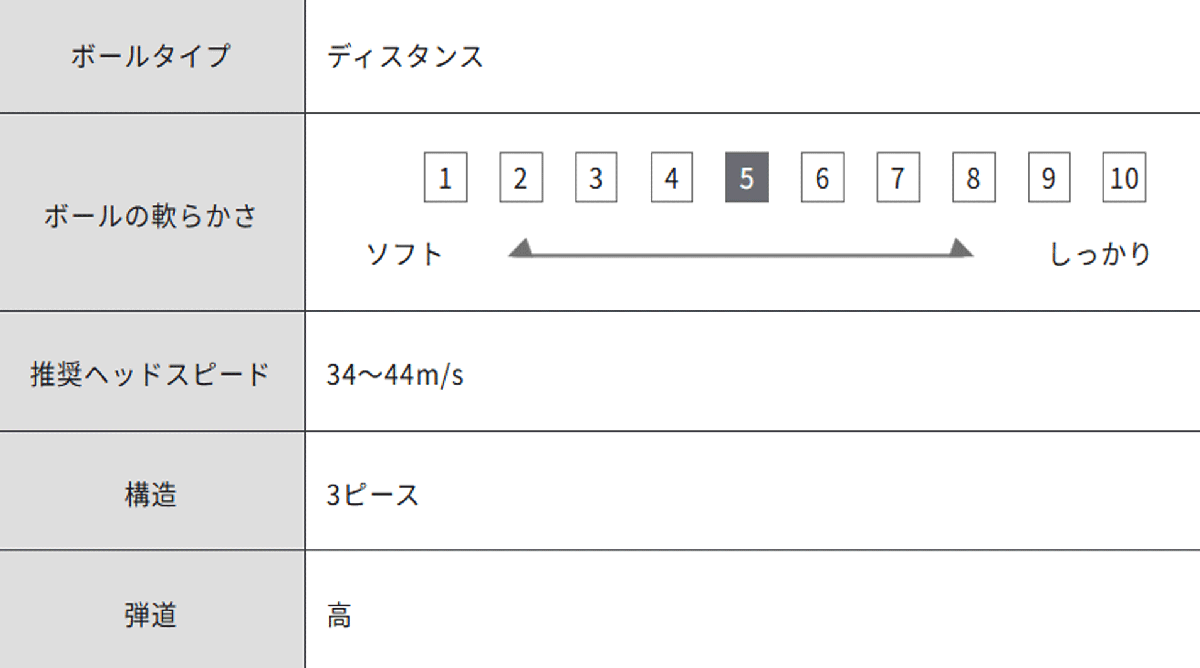The image size is (1200, 668).
Task: Select softness box number 3
Action: pos(596,178)
